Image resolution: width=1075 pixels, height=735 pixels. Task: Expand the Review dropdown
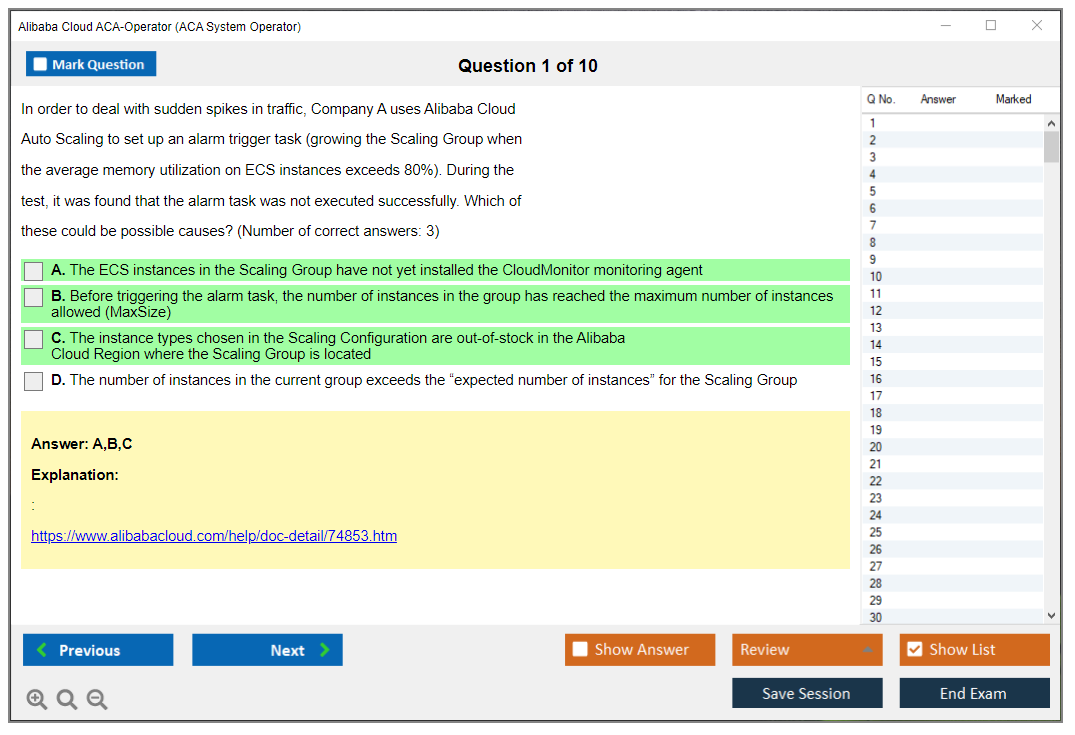tap(866, 650)
